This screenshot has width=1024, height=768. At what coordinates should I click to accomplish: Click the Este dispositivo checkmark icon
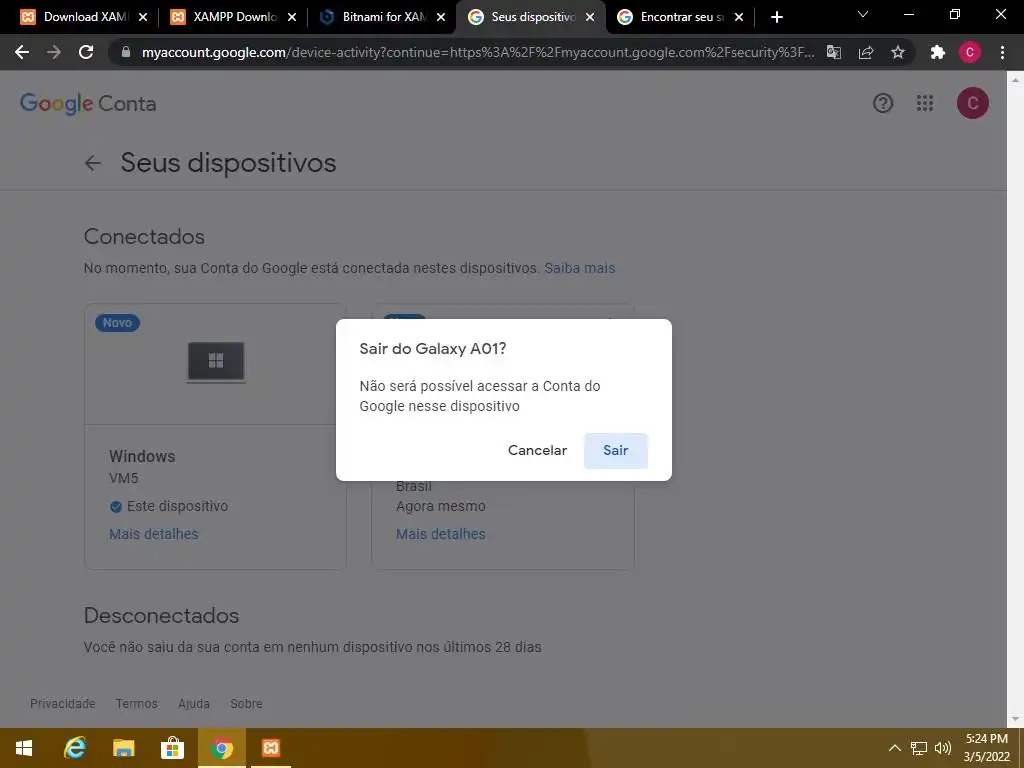(x=116, y=507)
